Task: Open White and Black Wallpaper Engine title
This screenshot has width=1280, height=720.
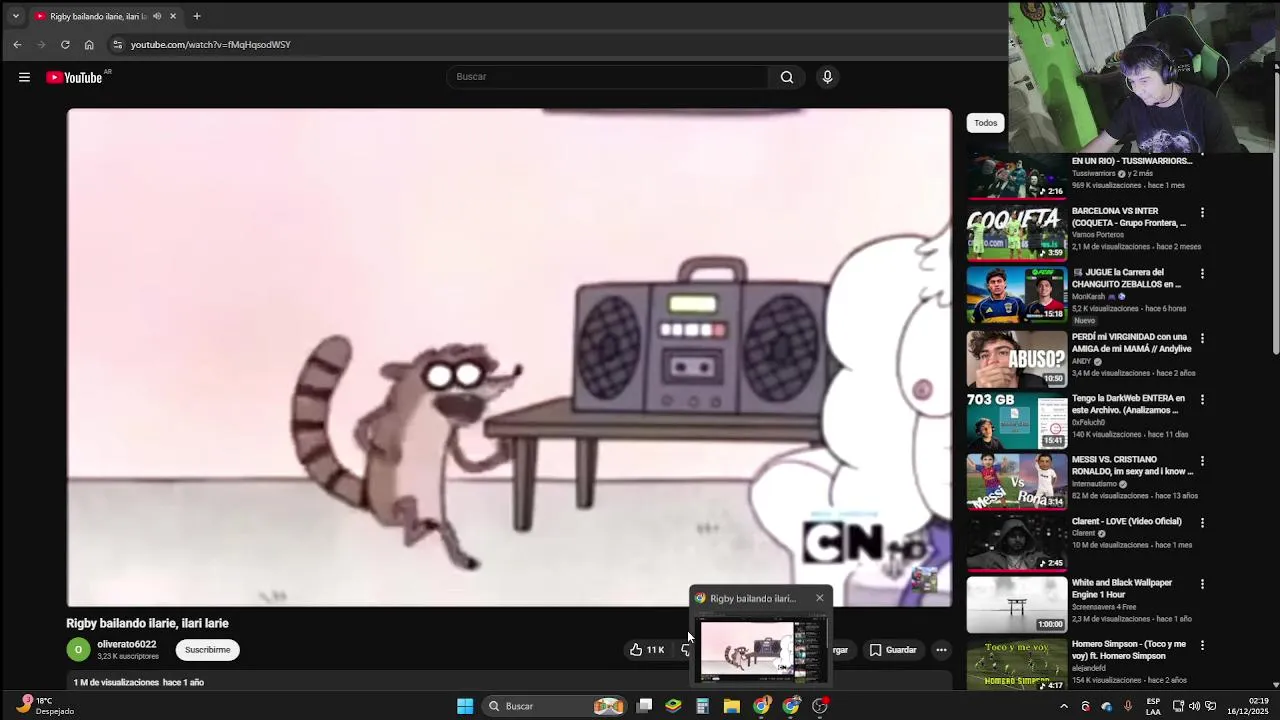Action: tap(1121, 589)
